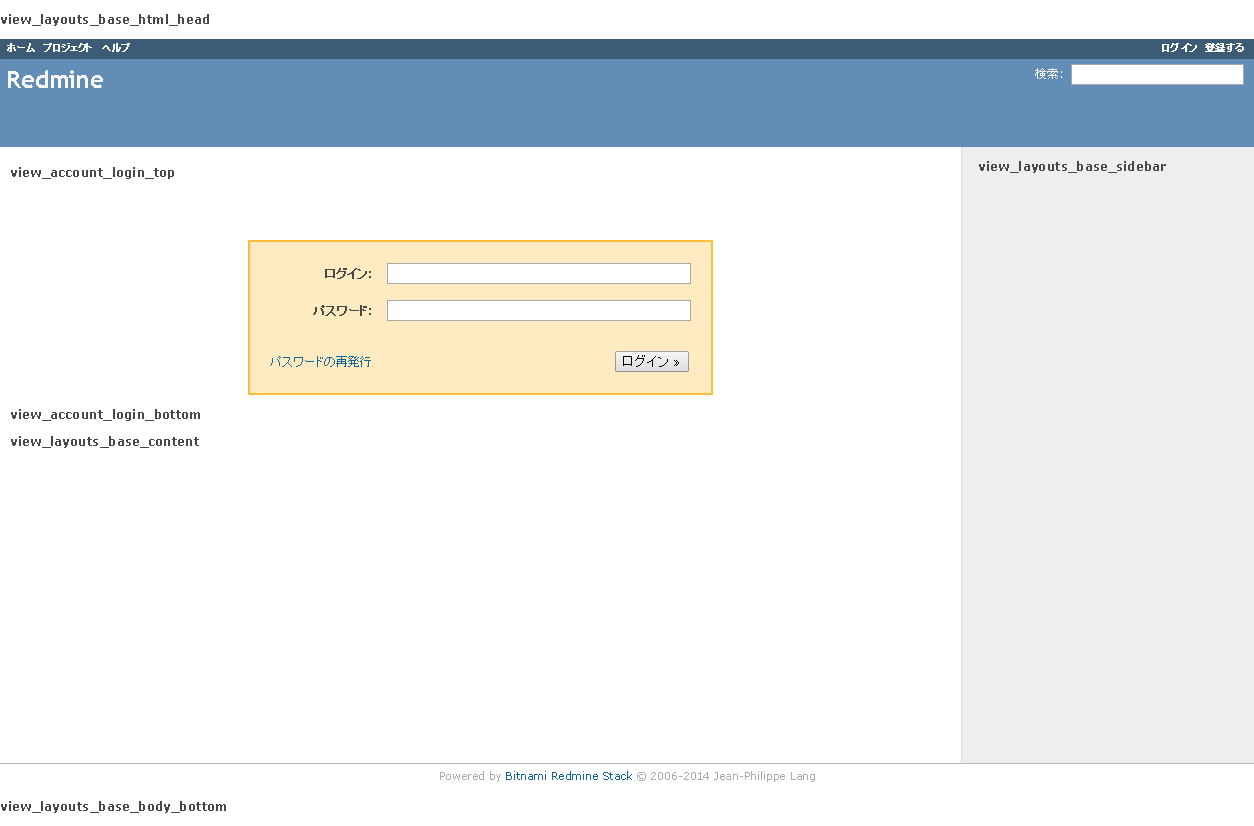Open the プロジェクト (Projects) menu

[x=65, y=47]
